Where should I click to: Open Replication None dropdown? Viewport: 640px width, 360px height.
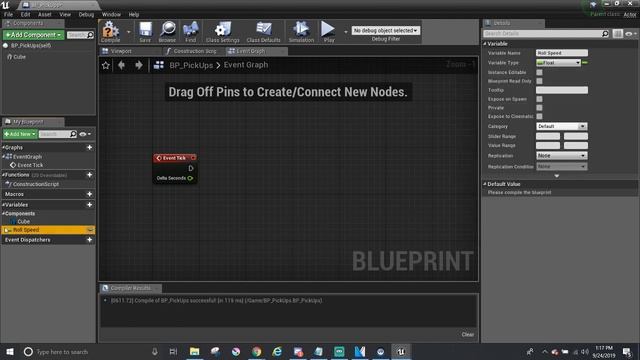point(561,156)
